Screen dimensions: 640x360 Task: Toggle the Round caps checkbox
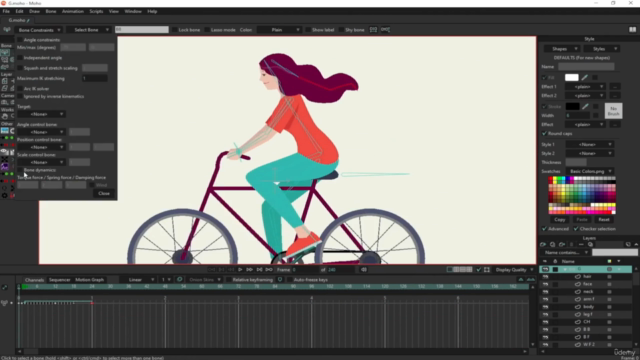tap(544, 134)
